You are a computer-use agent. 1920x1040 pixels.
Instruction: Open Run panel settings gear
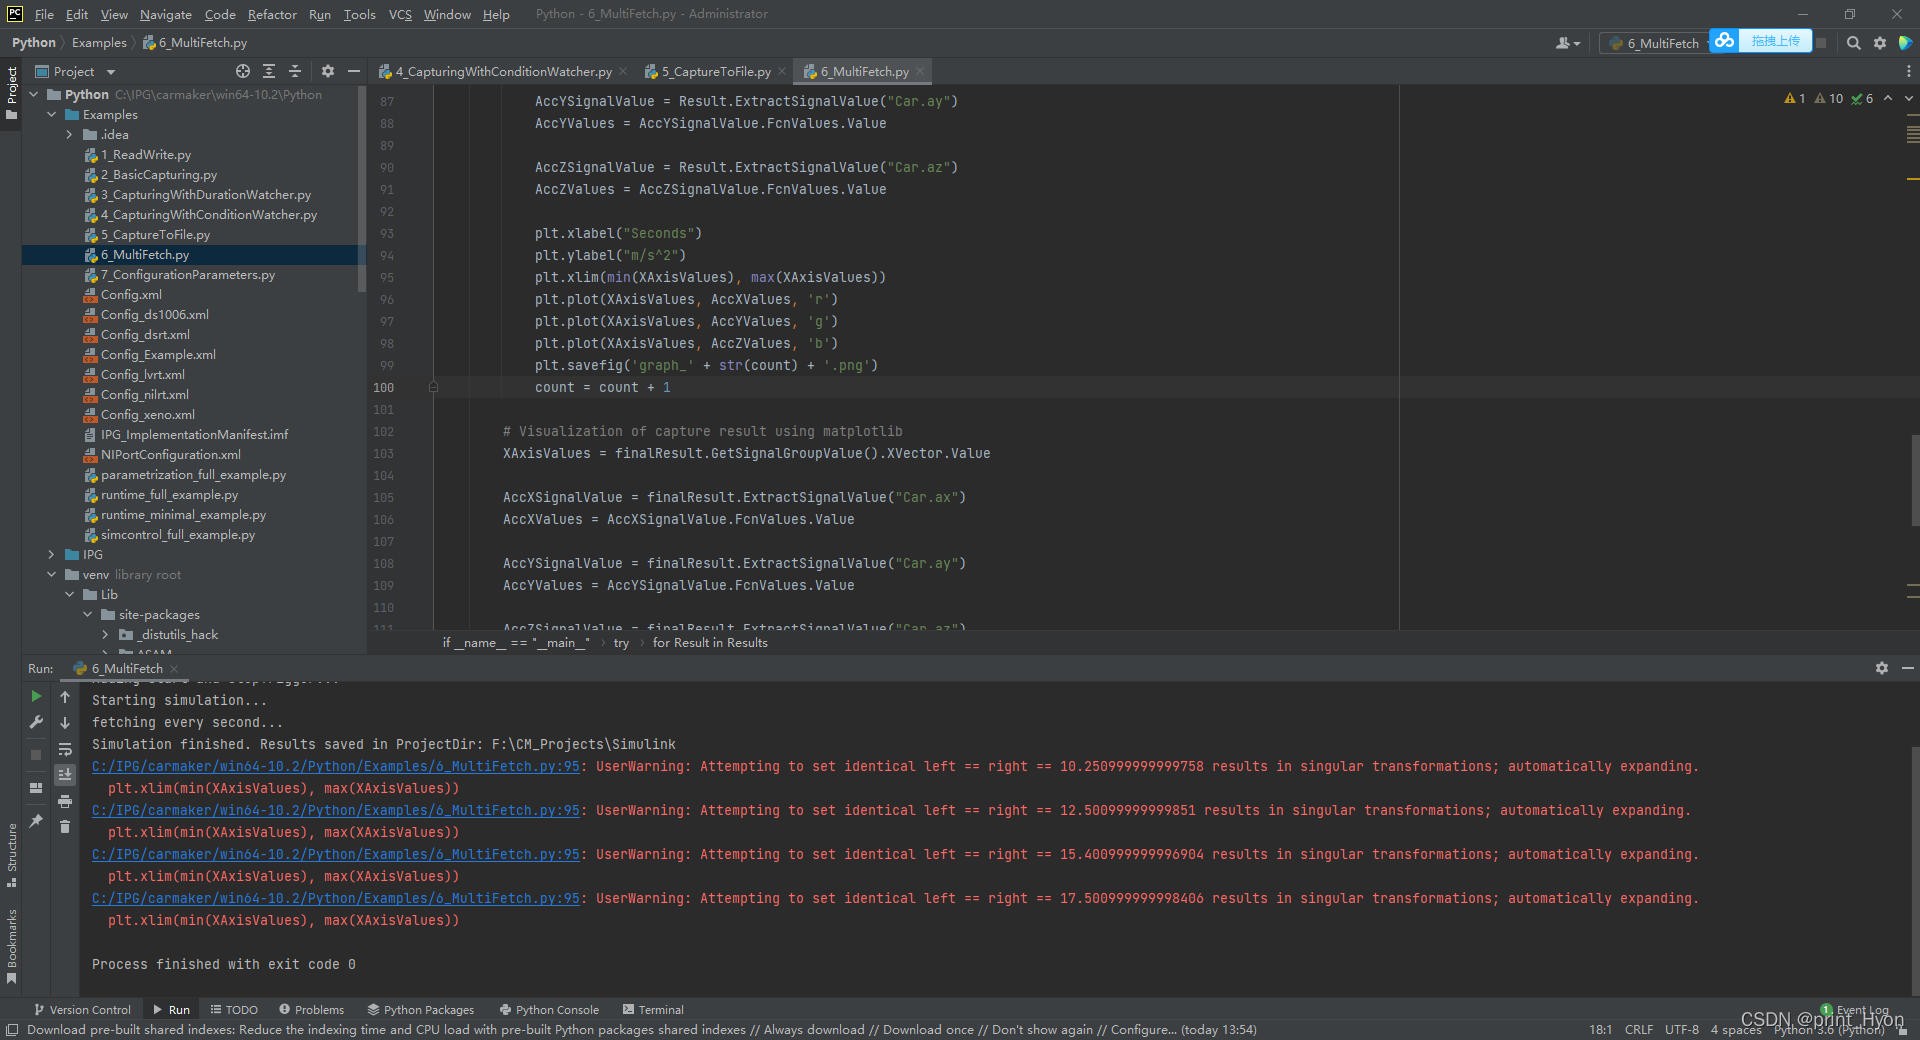tap(1882, 668)
